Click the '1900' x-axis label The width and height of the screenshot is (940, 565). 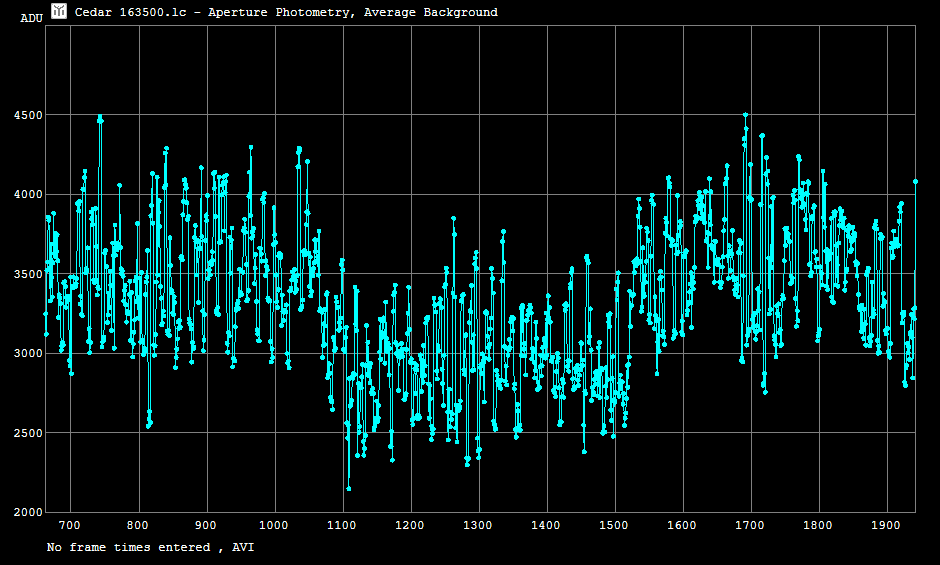[x=886, y=525]
